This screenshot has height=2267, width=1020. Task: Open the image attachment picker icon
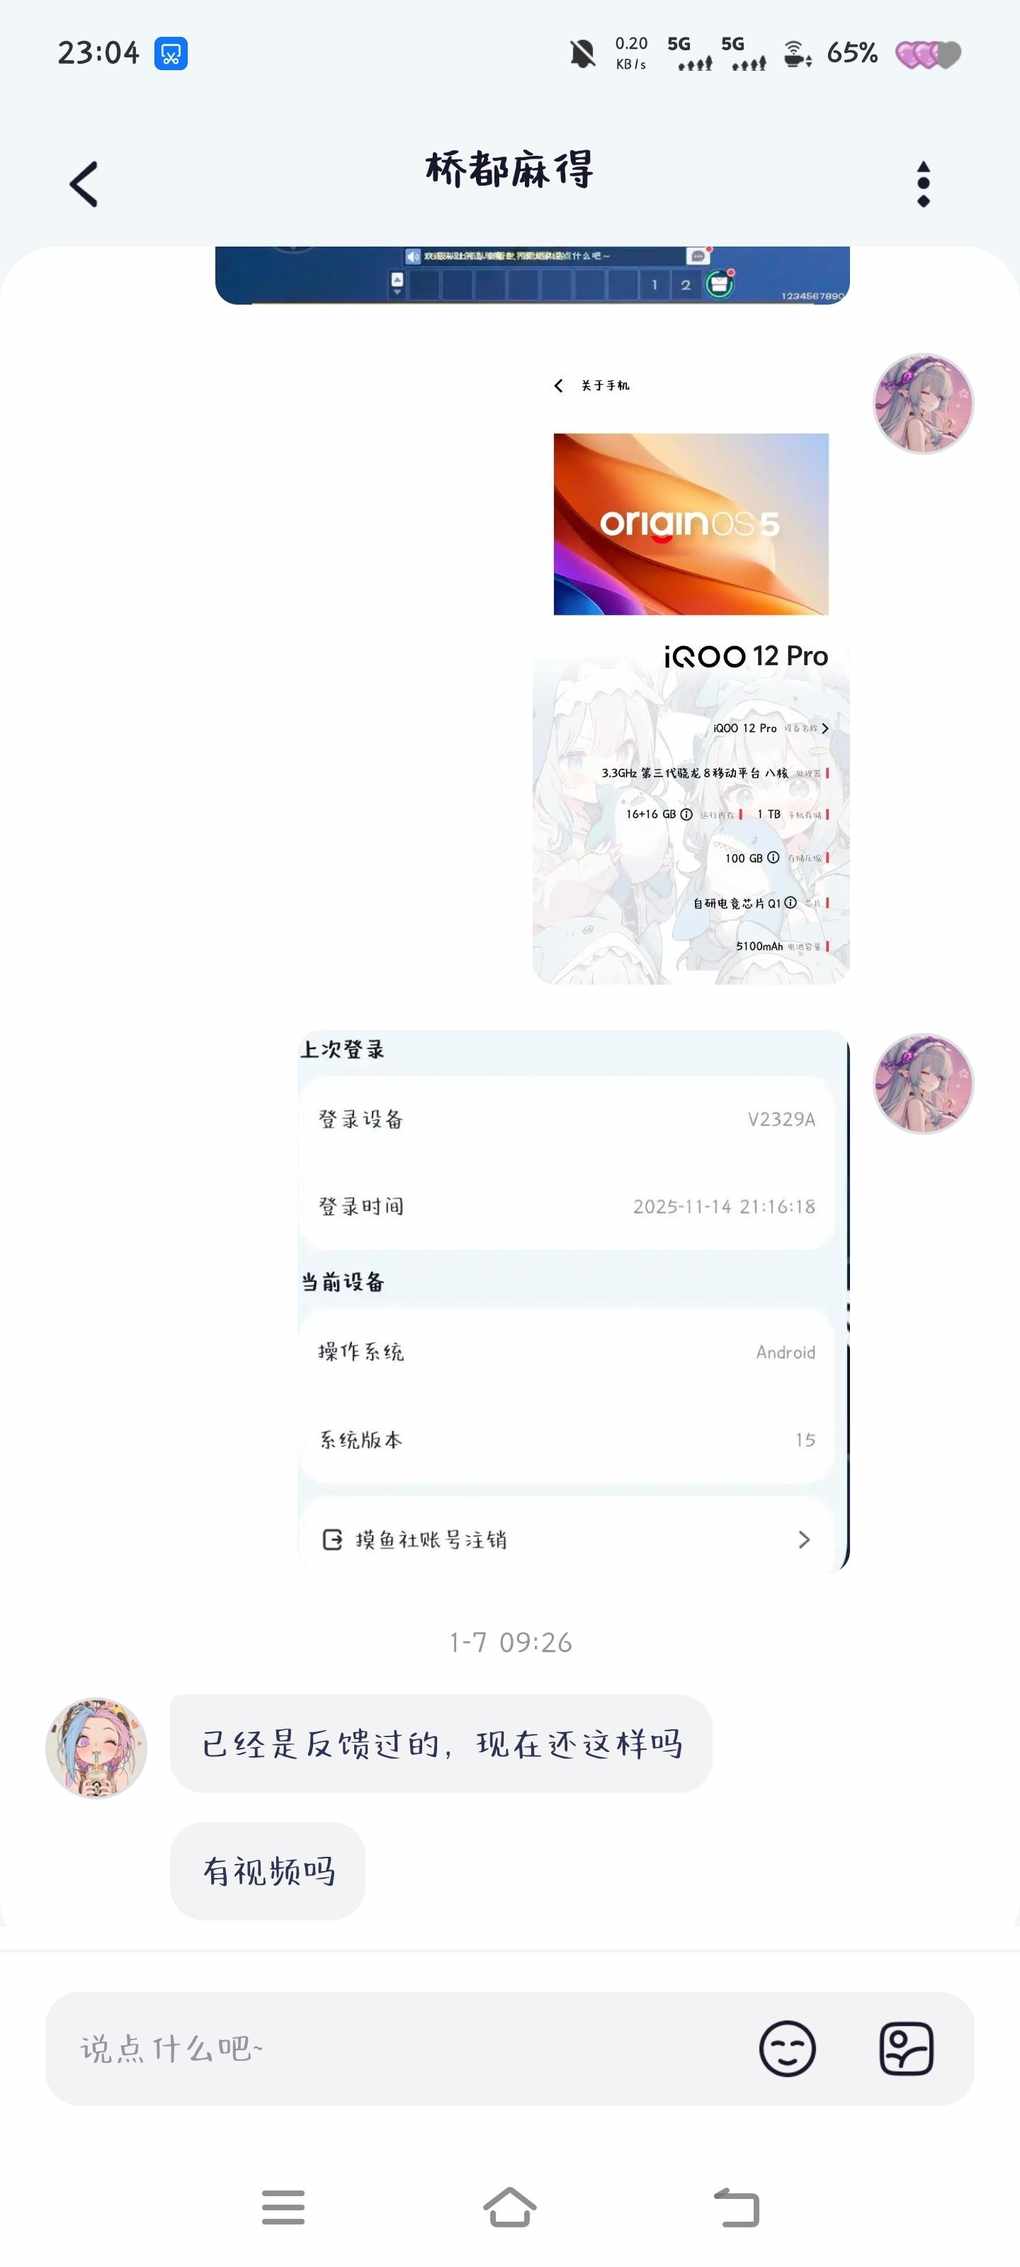(x=906, y=2048)
